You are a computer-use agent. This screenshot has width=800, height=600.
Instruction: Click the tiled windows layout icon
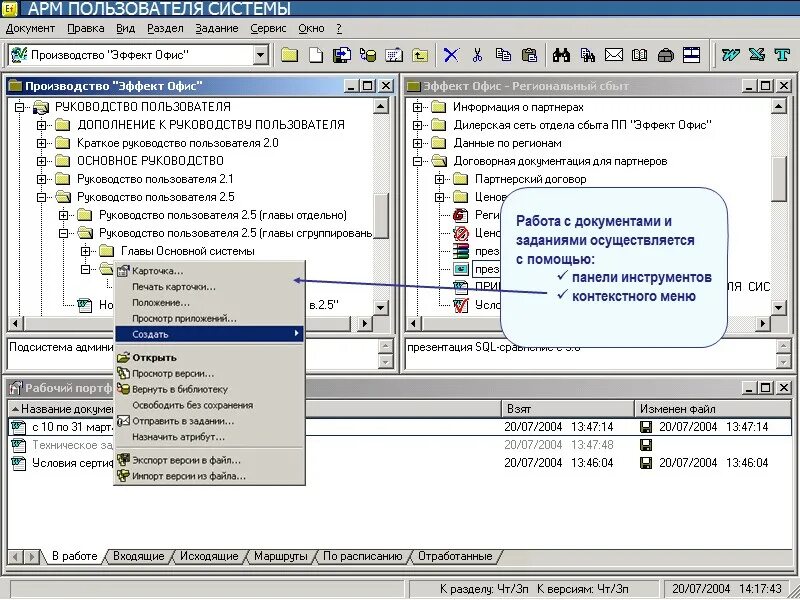tap(692, 55)
